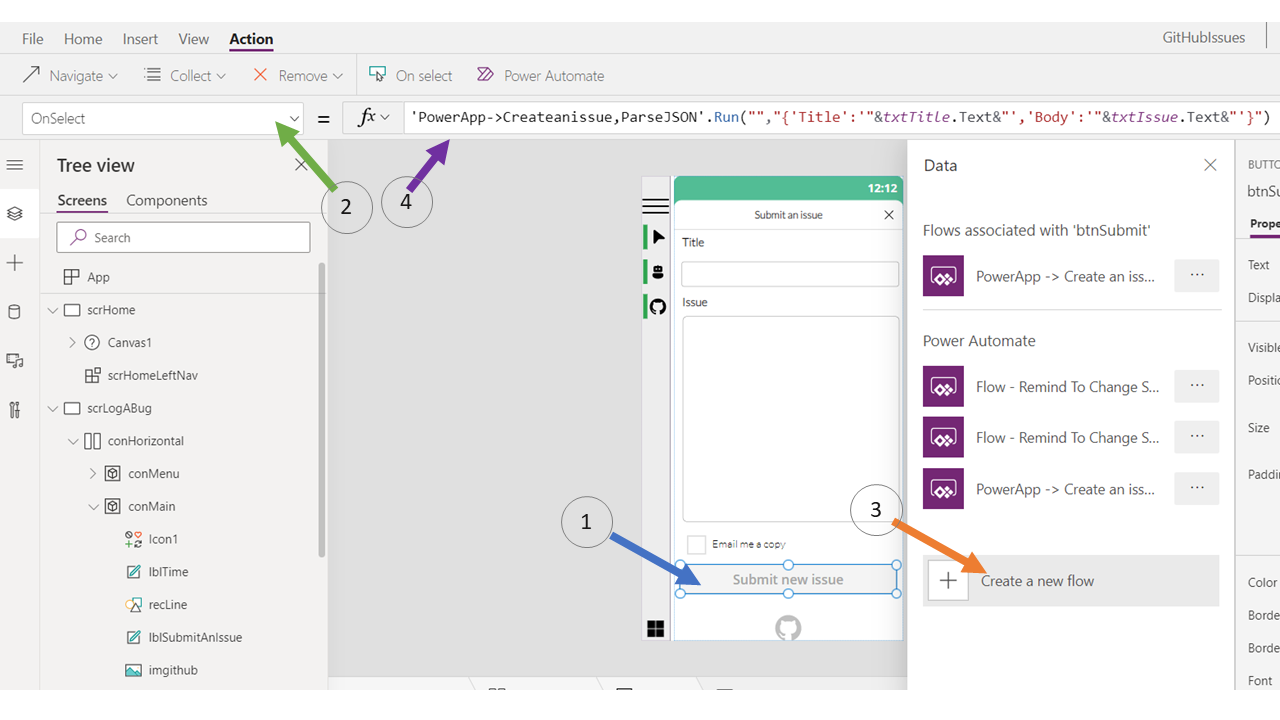1280x720 pixels.
Task: Open the Tree view layers icon
Action: (x=14, y=214)
